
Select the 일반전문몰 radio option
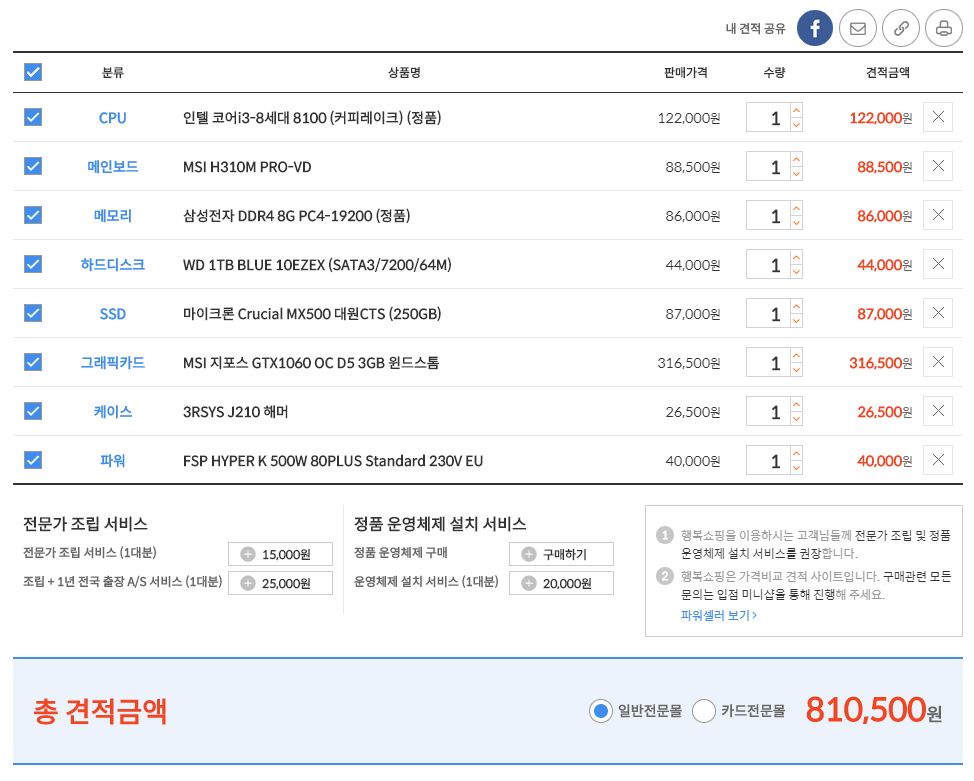pos(601,711)
